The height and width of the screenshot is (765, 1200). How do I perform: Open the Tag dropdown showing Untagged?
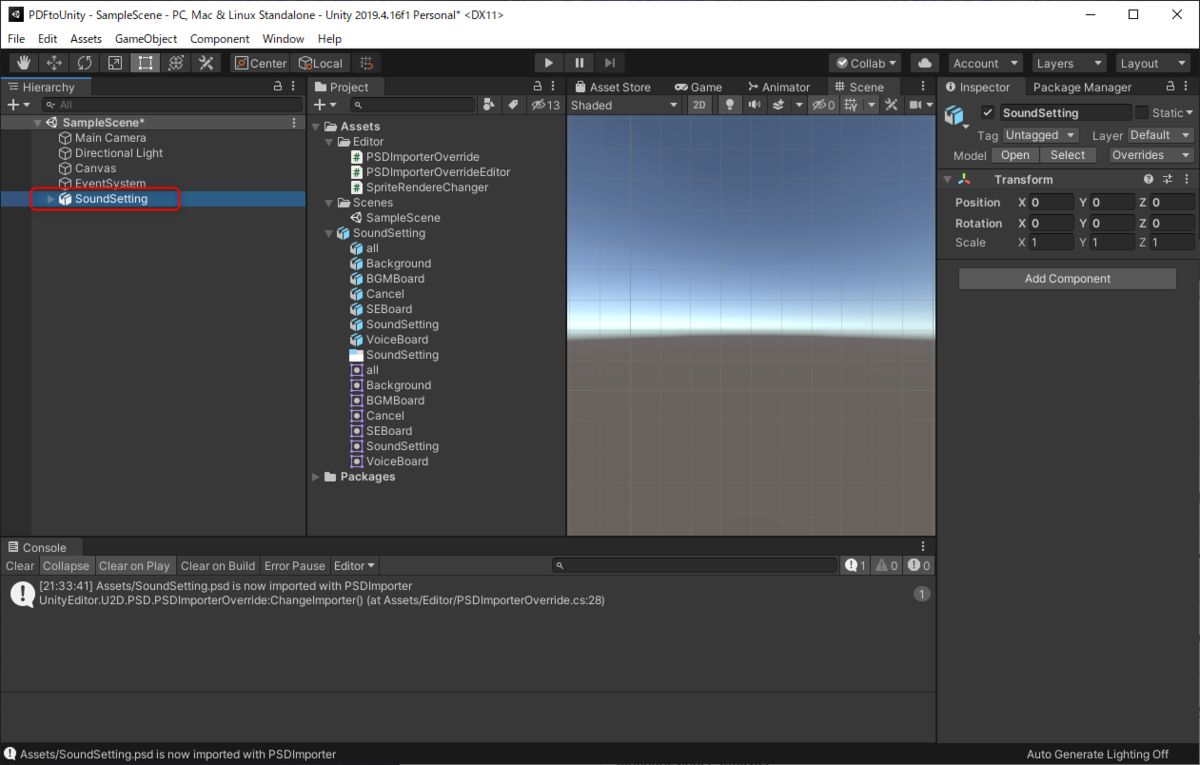(x=1040, y=135)
